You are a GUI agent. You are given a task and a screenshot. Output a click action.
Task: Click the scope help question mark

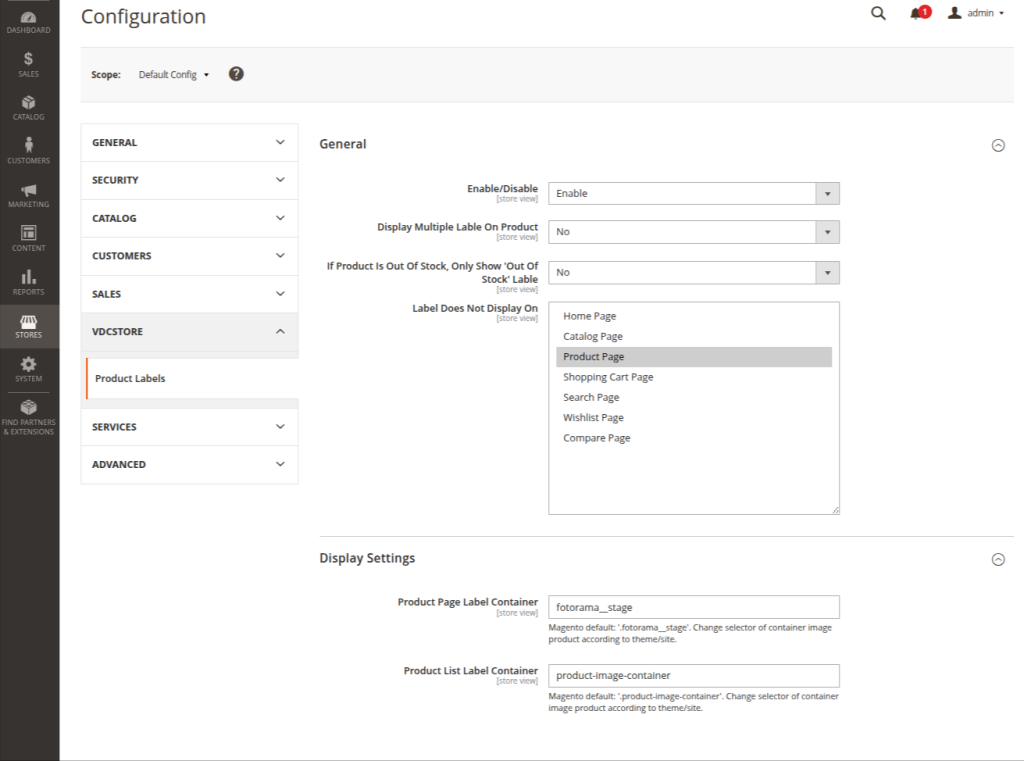(x=236, y=74)
